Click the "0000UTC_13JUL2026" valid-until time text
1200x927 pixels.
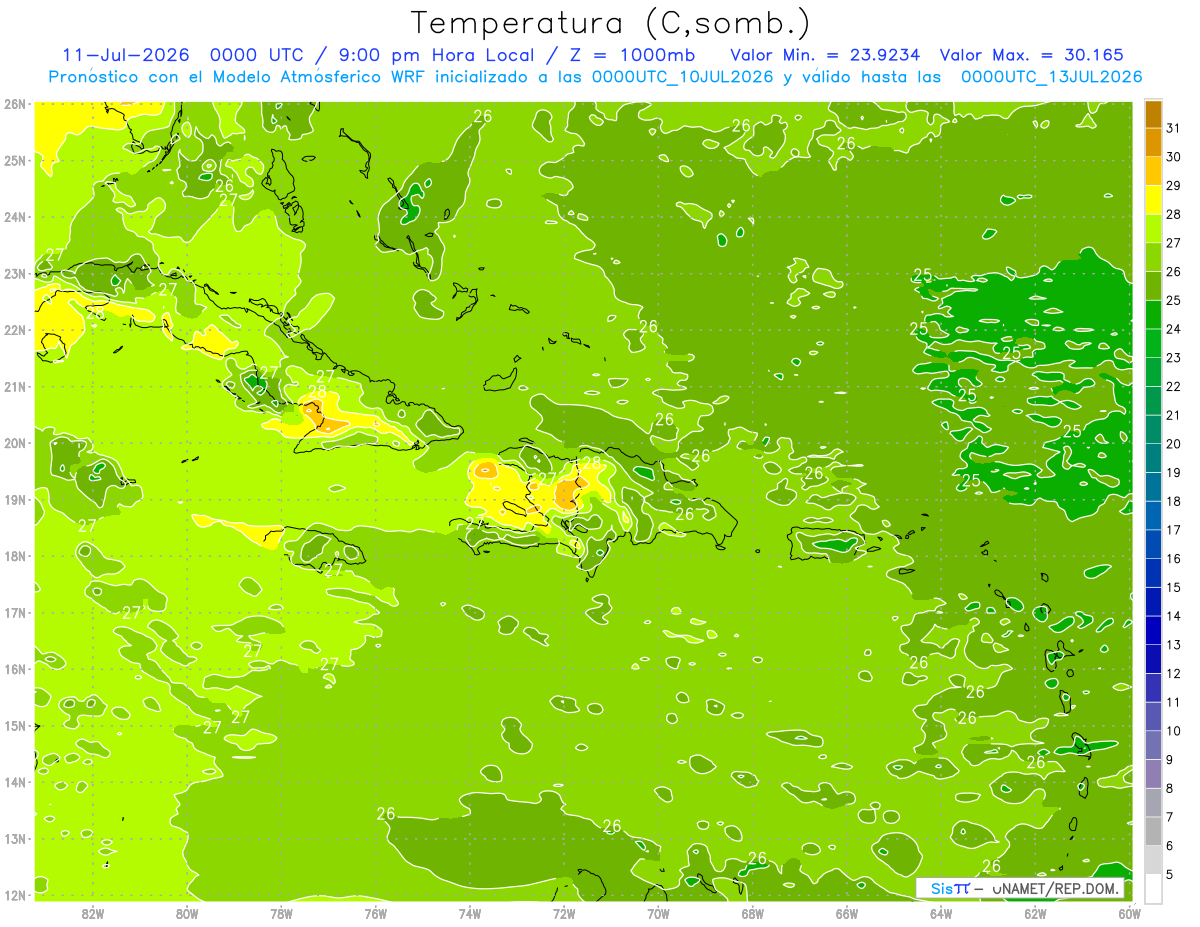tap(1051, 77)
